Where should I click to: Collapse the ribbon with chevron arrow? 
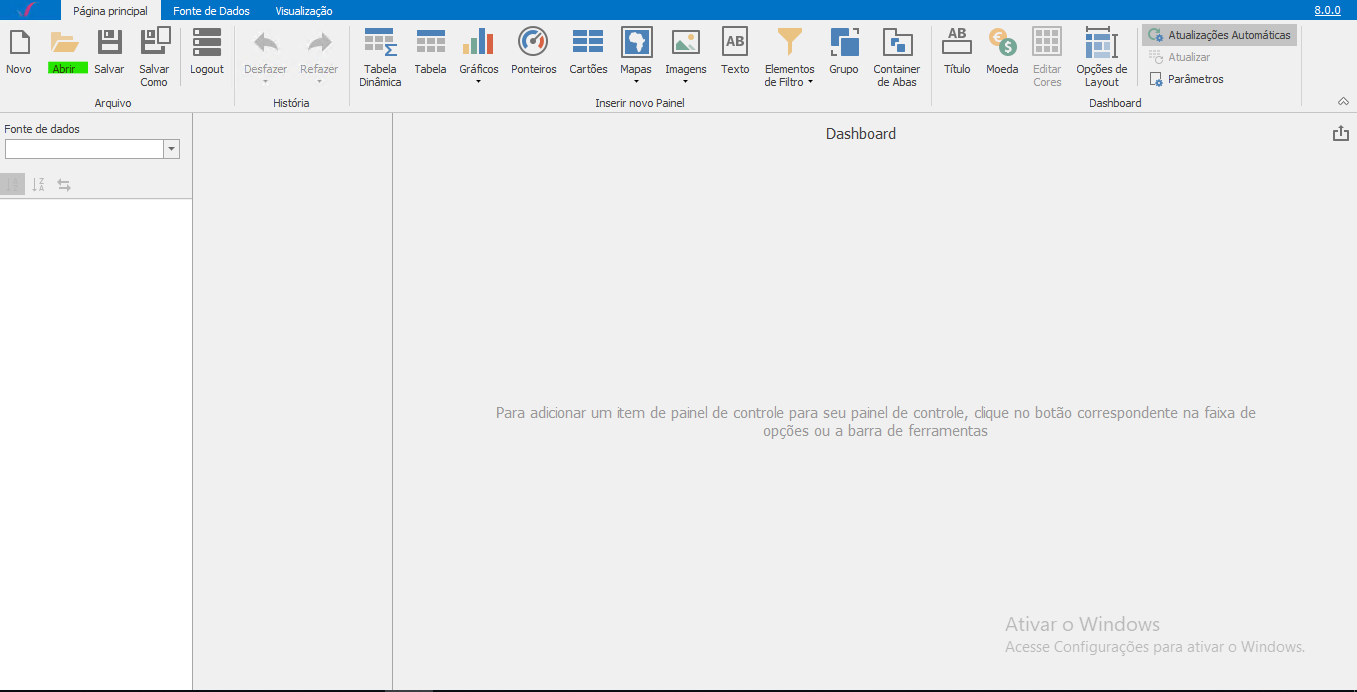tap(1342, 102)
